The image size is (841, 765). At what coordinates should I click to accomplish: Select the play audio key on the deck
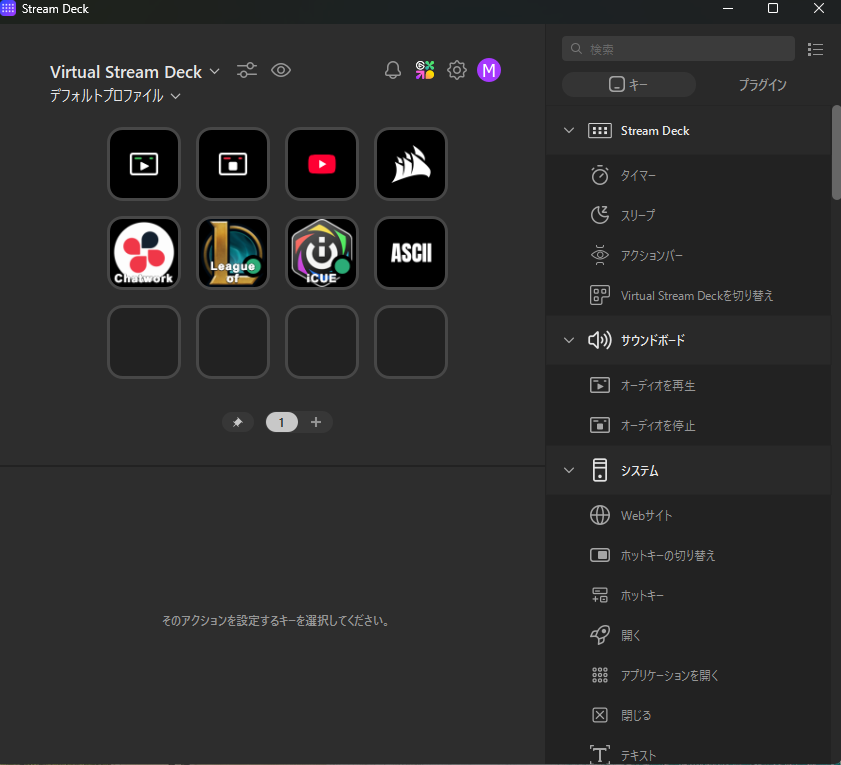144,164
